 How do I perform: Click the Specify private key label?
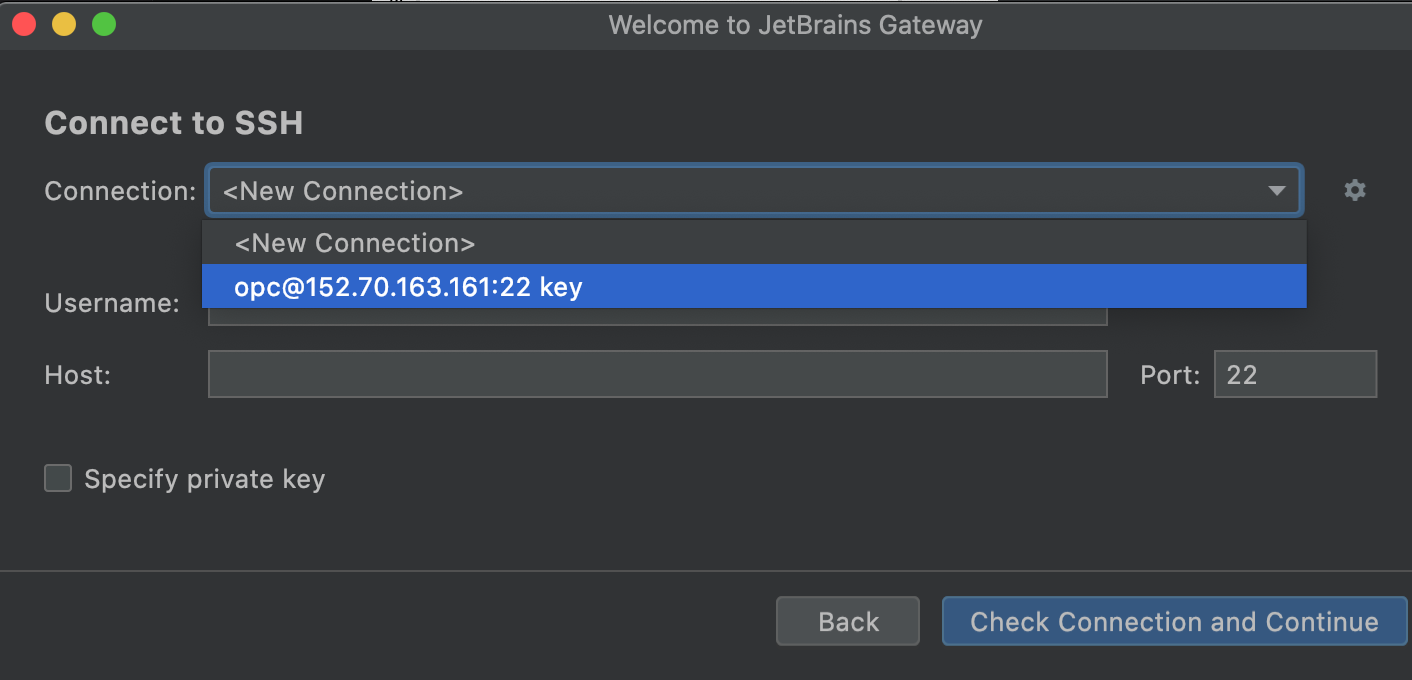204,478
